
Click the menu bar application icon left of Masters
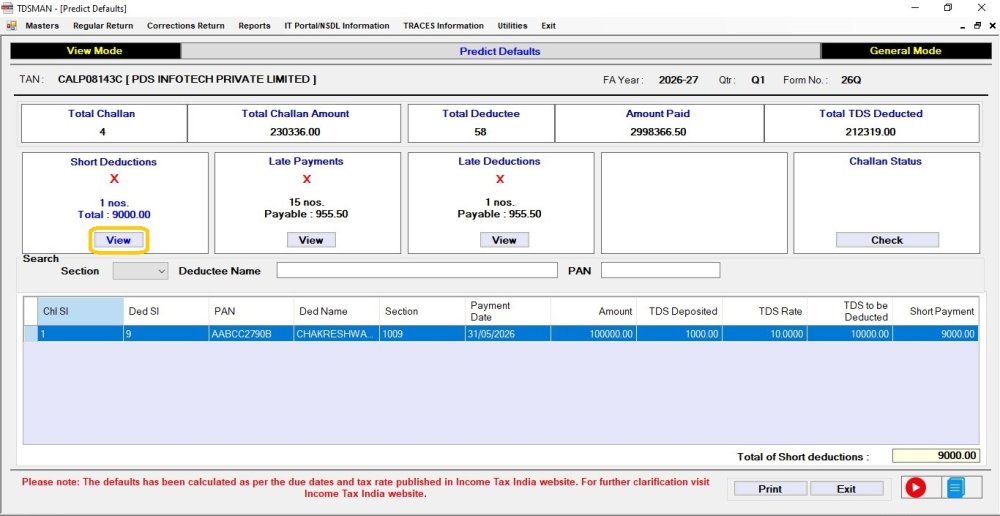coord(11,26)
